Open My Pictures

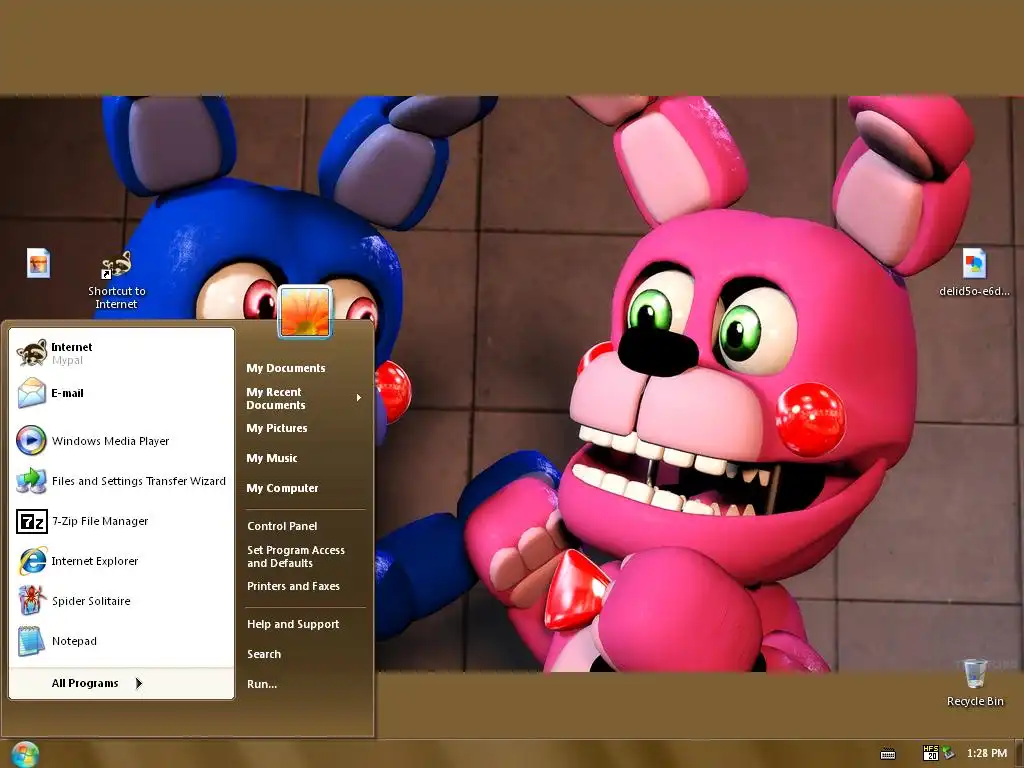pos(277,428)
